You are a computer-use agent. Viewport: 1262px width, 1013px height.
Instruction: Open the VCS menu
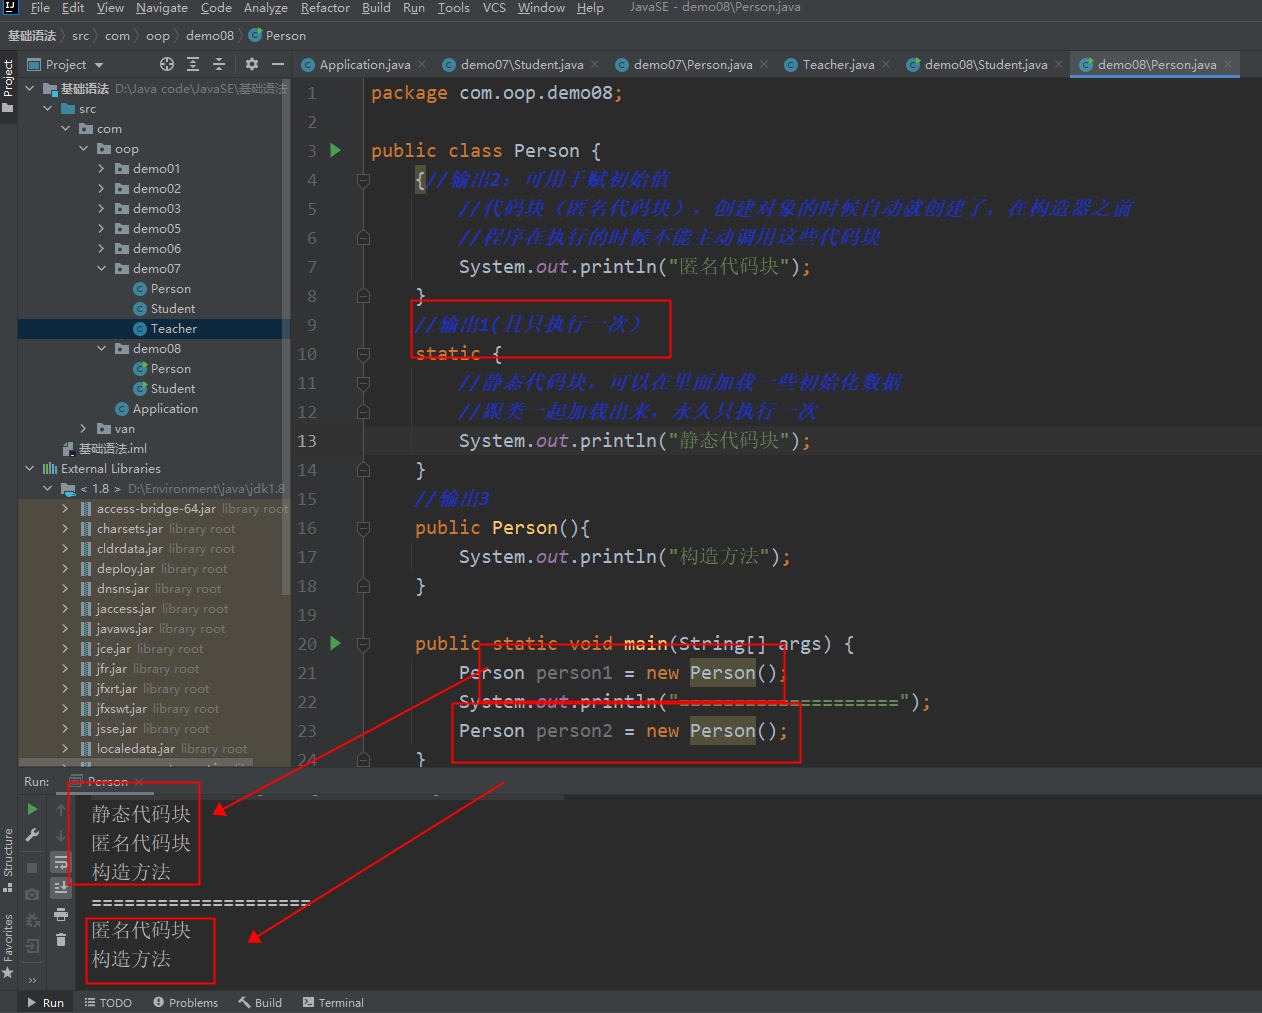494,8
